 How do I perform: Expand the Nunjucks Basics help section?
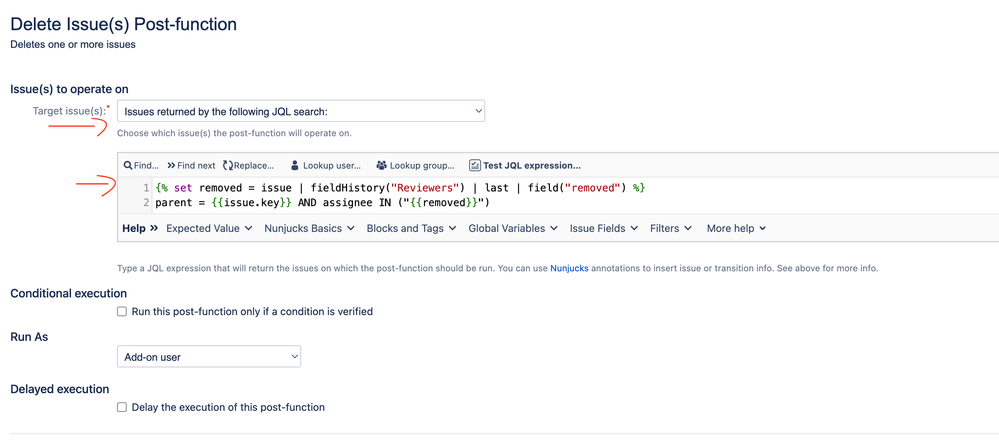tap(310, 228)
